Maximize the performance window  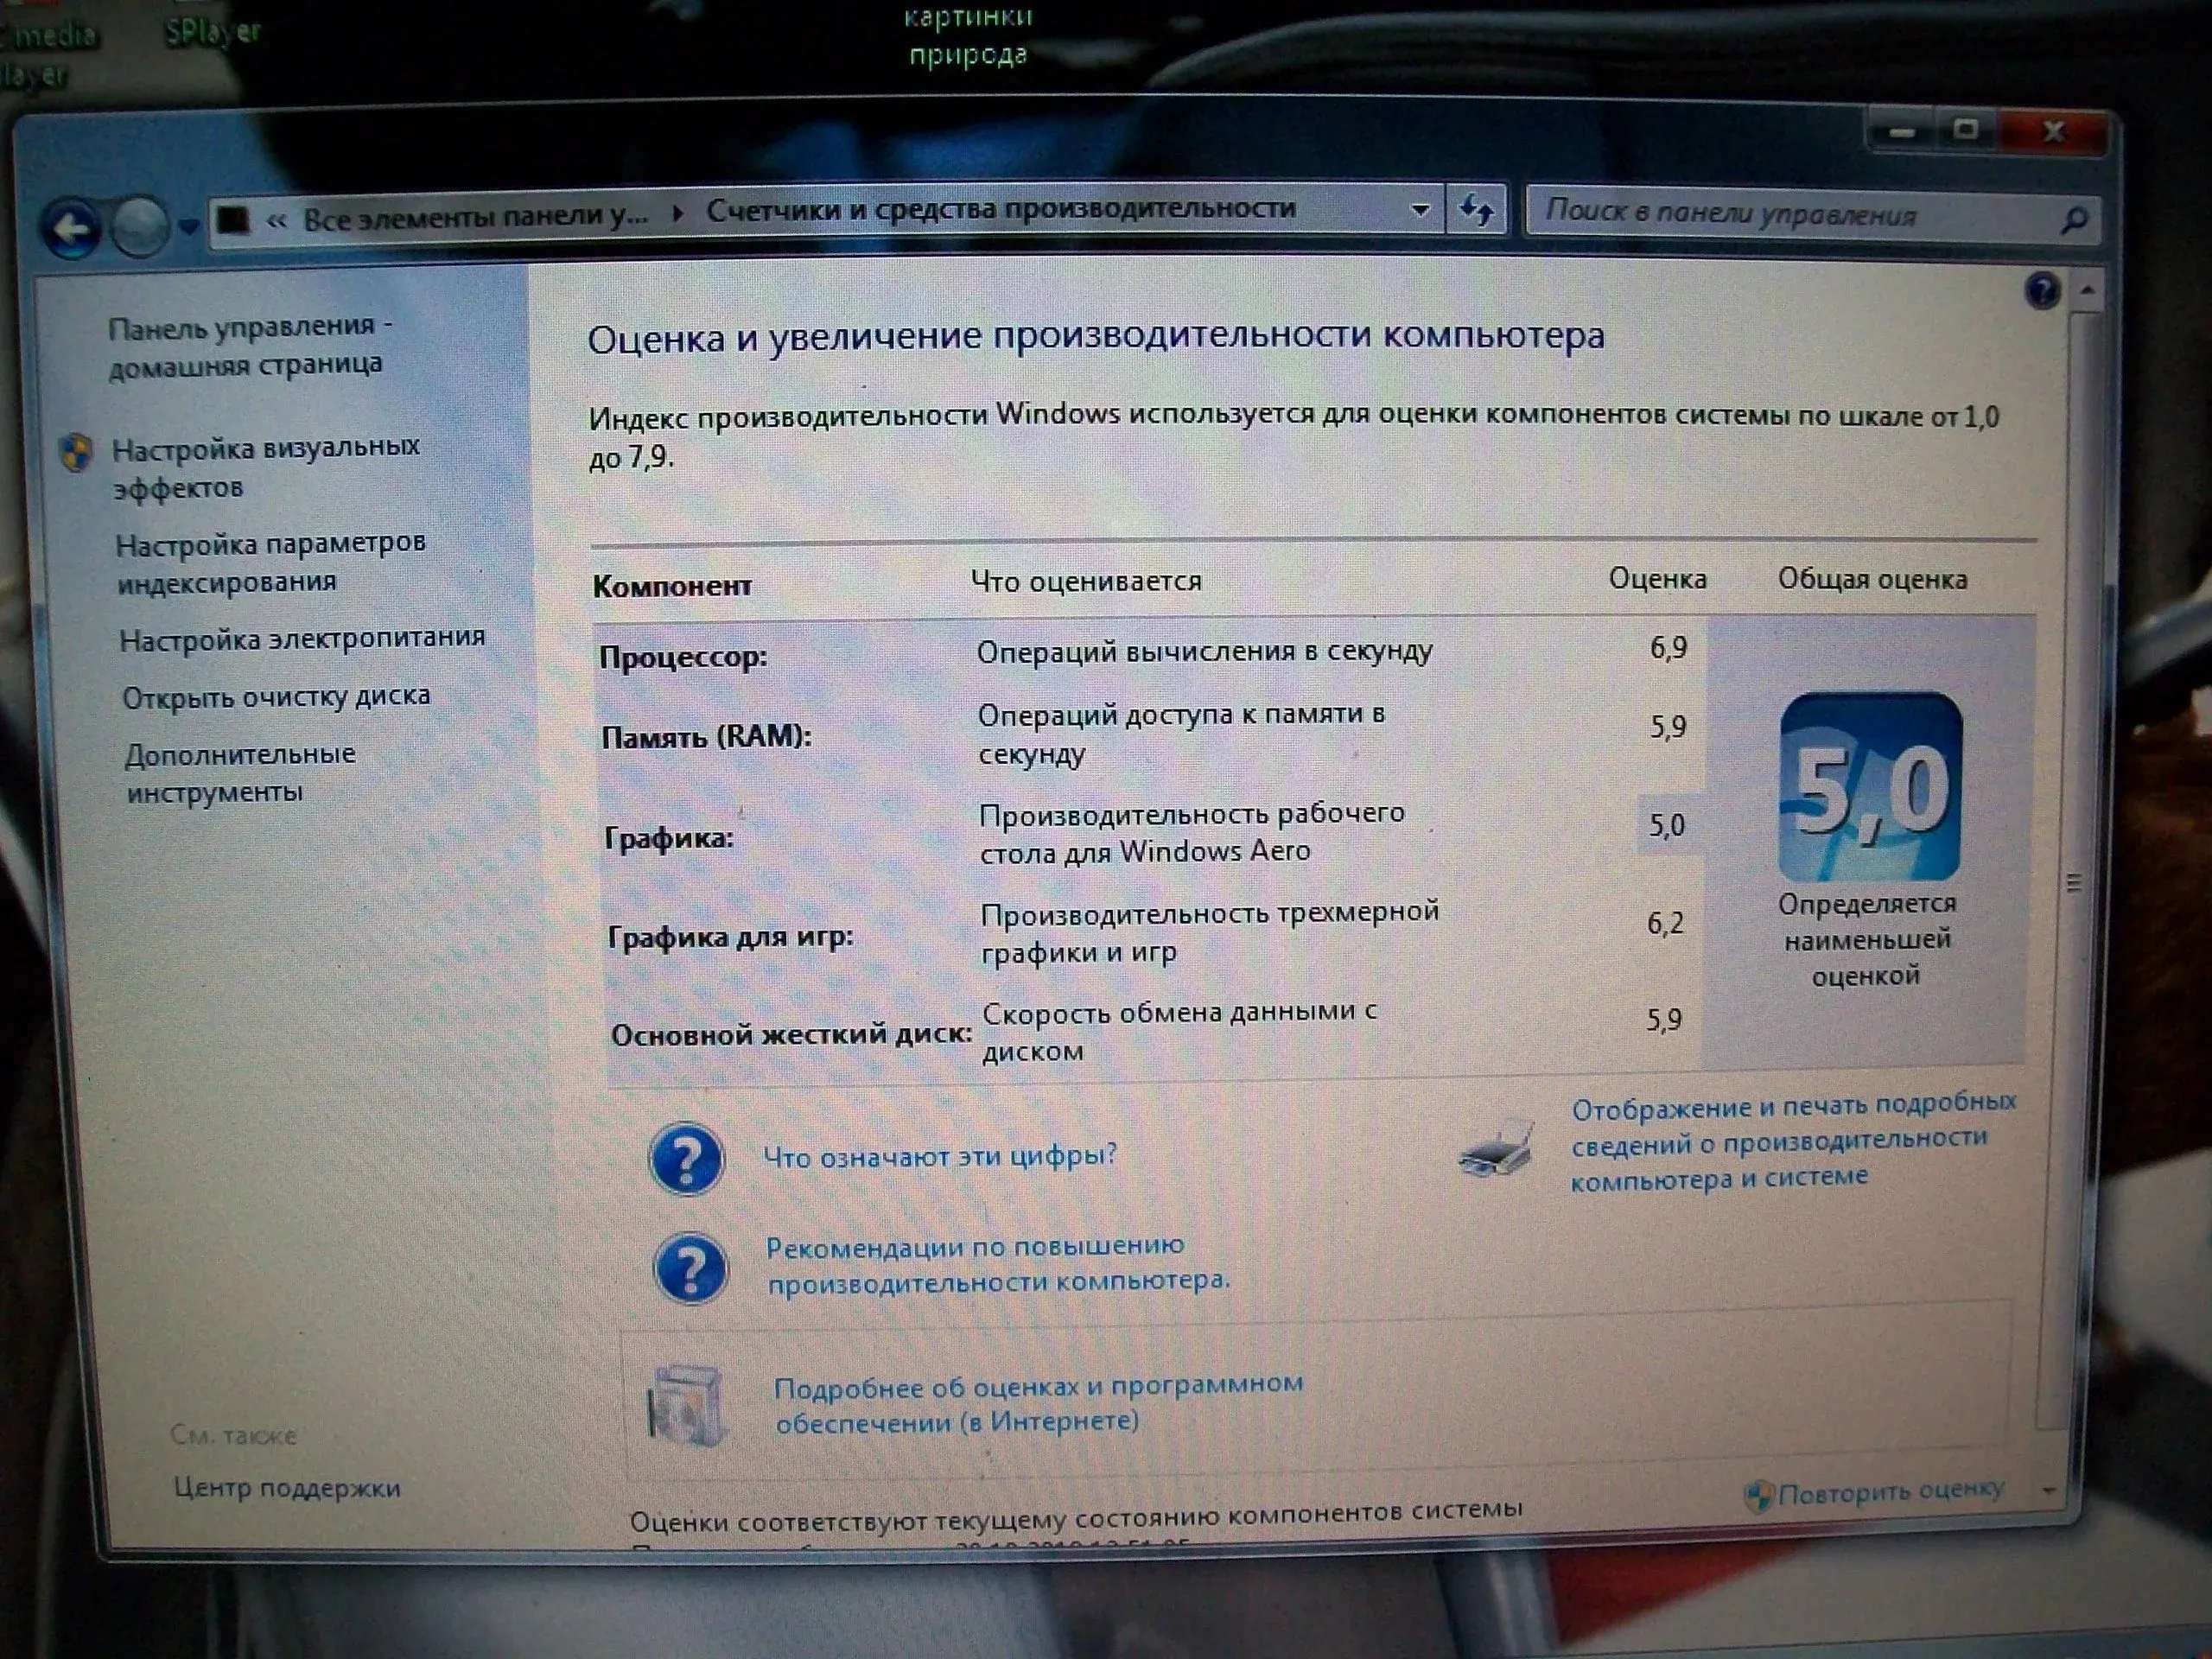pos(1965,130)
